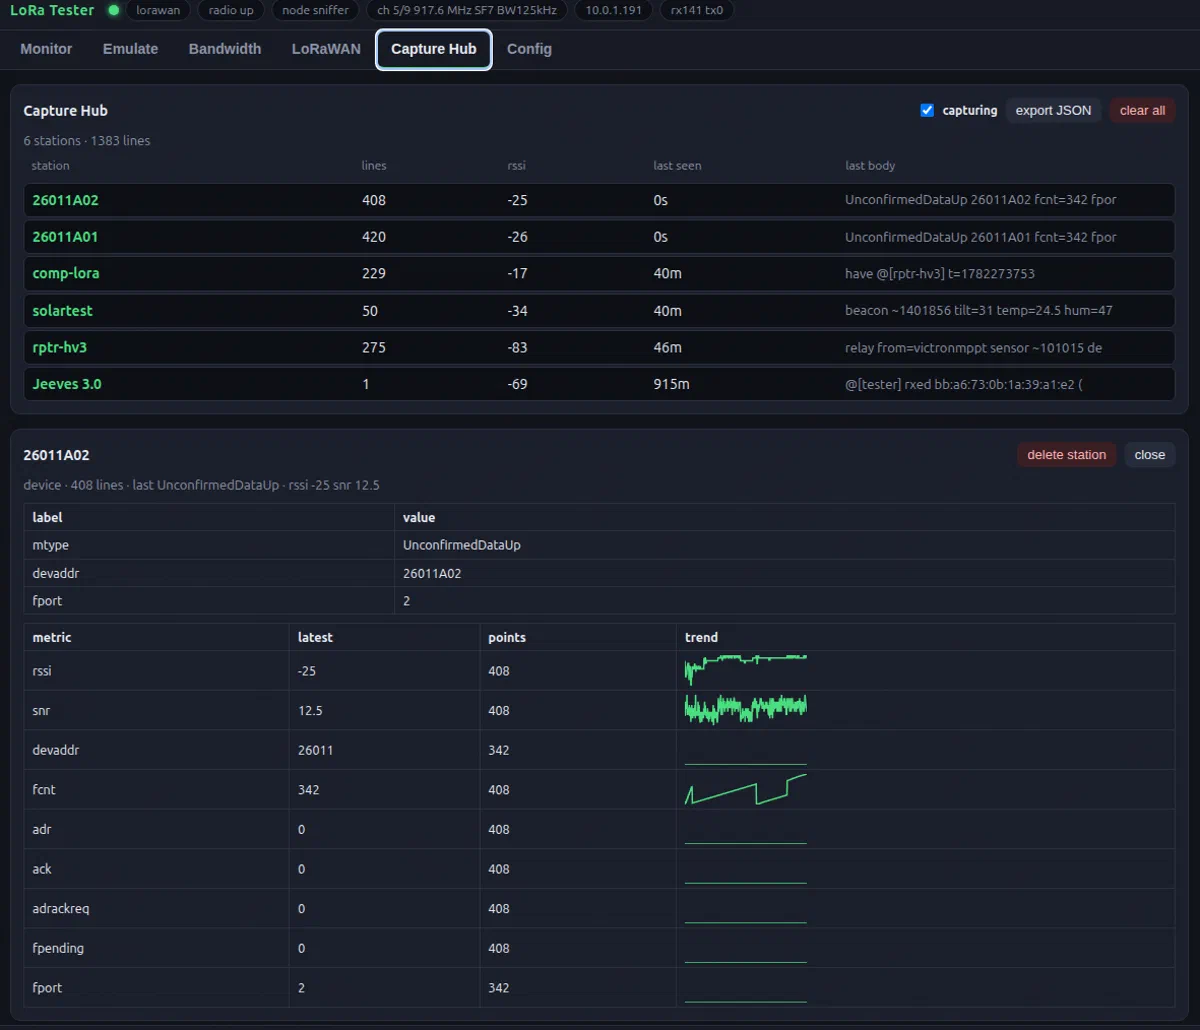The image size is (1200, 1030).
Task: Open the rptr-hv3 station row
Action: 599,347
